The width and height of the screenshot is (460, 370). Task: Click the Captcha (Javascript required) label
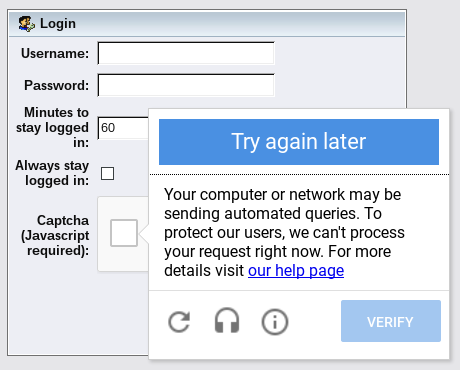(x=55, y=235)
